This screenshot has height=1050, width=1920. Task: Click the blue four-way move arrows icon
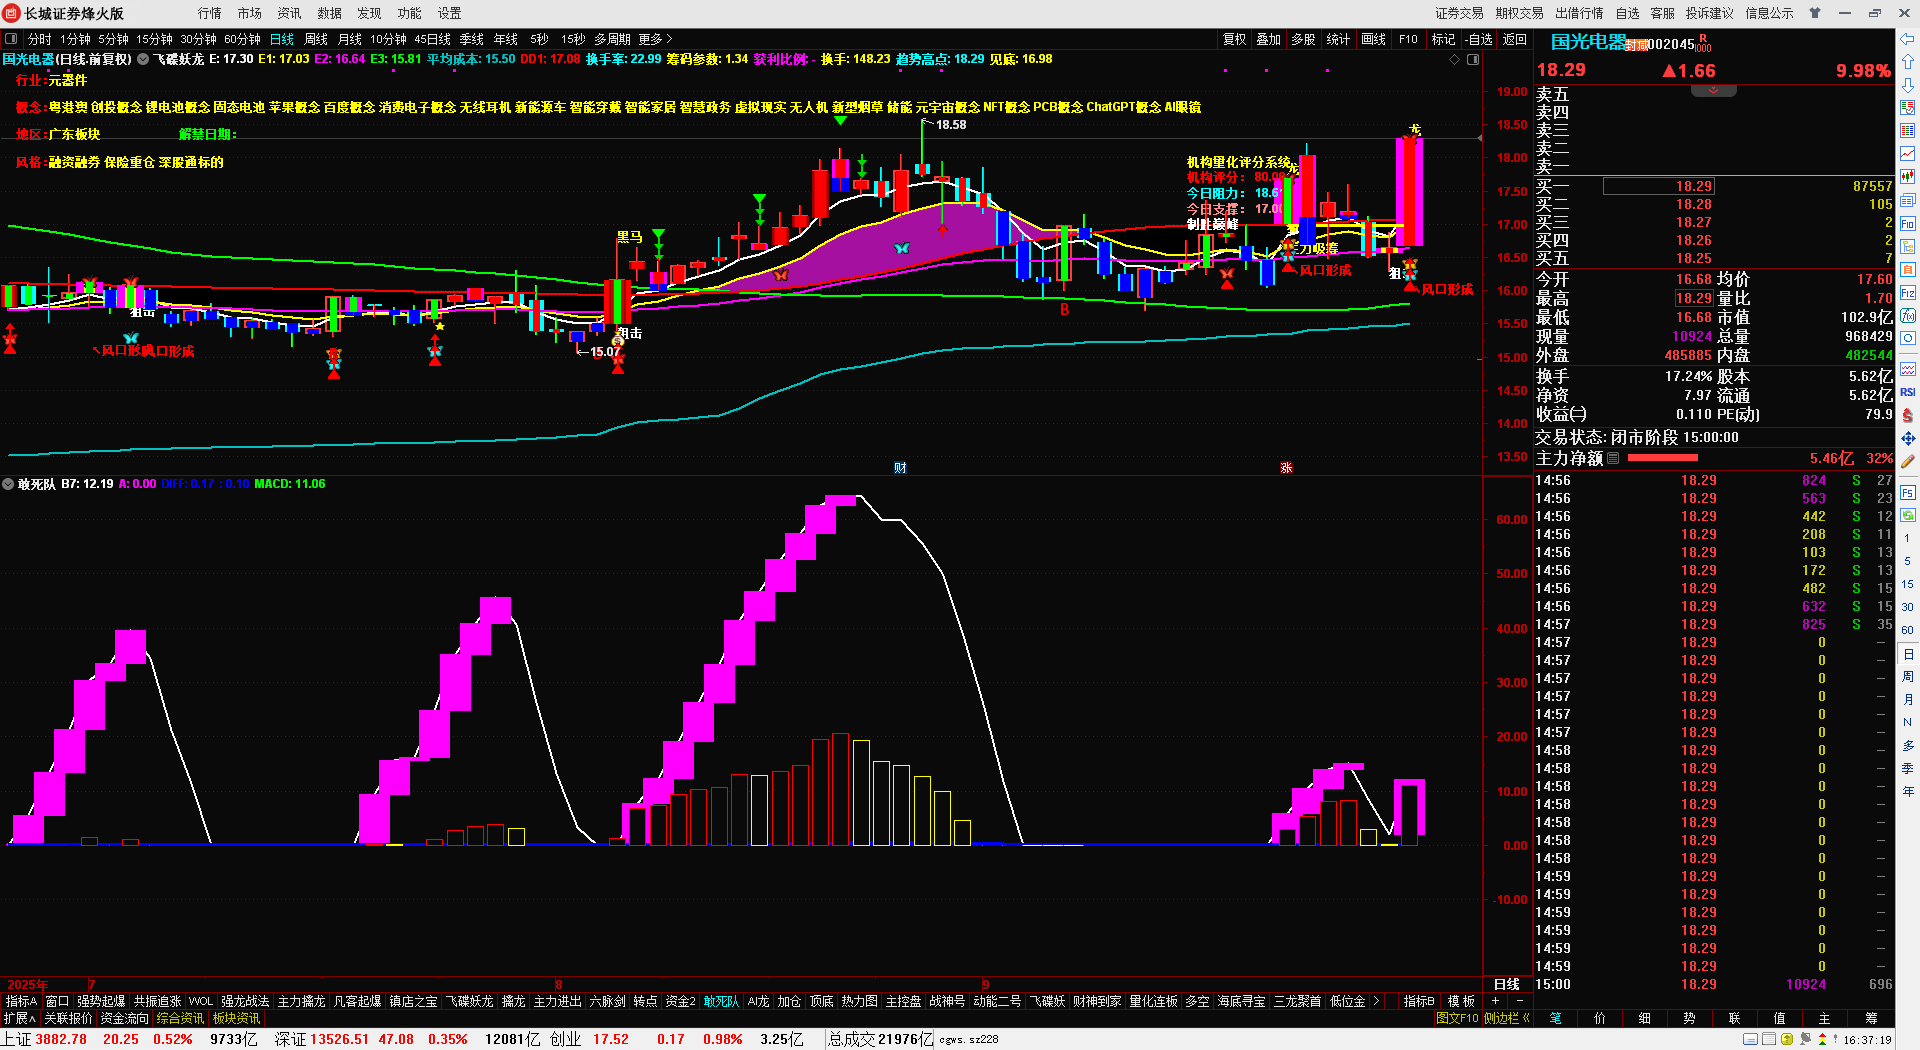pyautogui.click(x=1908, y=438)
